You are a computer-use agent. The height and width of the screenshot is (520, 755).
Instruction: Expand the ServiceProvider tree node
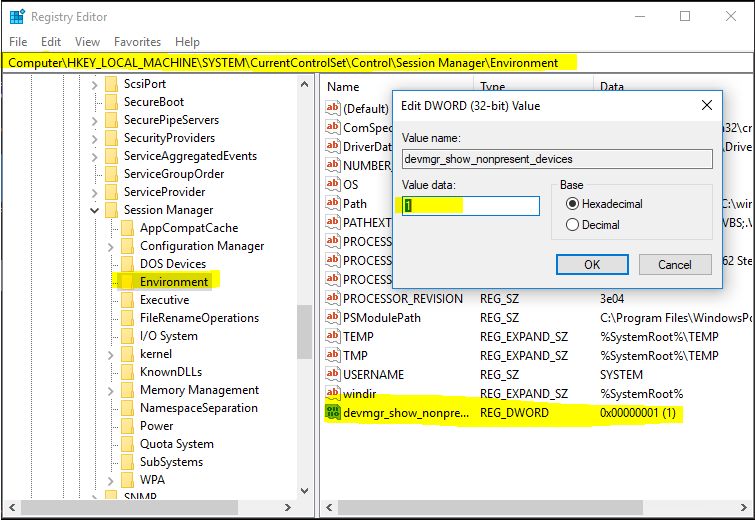click(95, 194)
